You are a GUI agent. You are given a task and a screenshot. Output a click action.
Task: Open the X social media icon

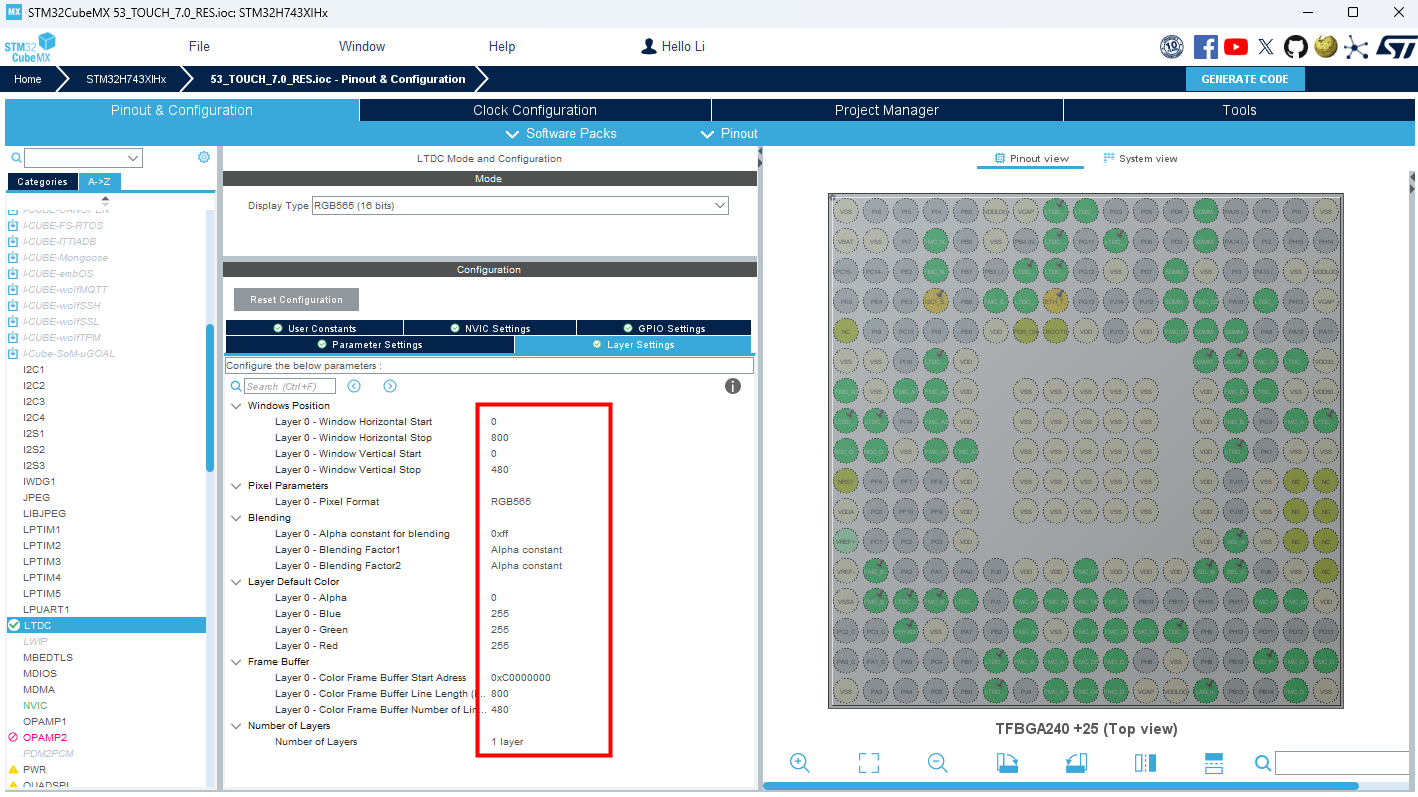[1266, 46]
